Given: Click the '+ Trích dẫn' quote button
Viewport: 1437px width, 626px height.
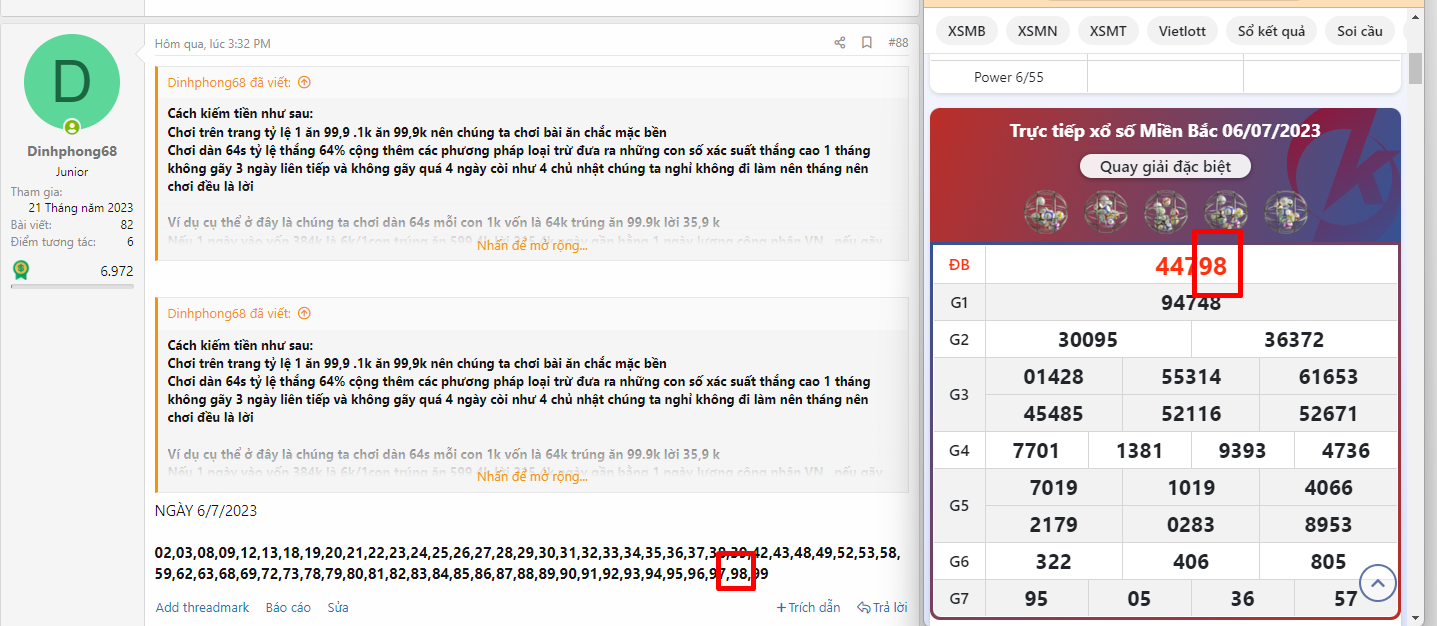Looking at the screenshot, I should (808, 607).
